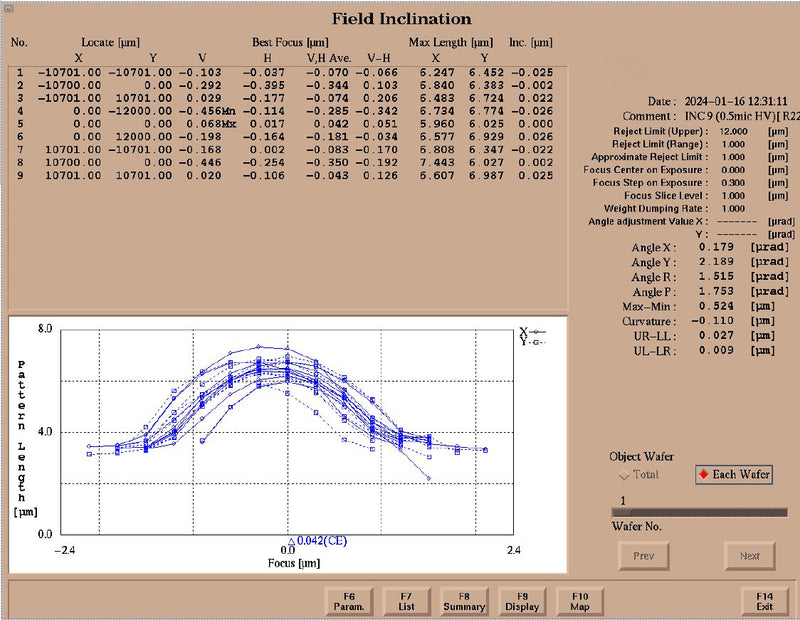Select the Total object wafer option
800x620 pixels.
[625, 474]
